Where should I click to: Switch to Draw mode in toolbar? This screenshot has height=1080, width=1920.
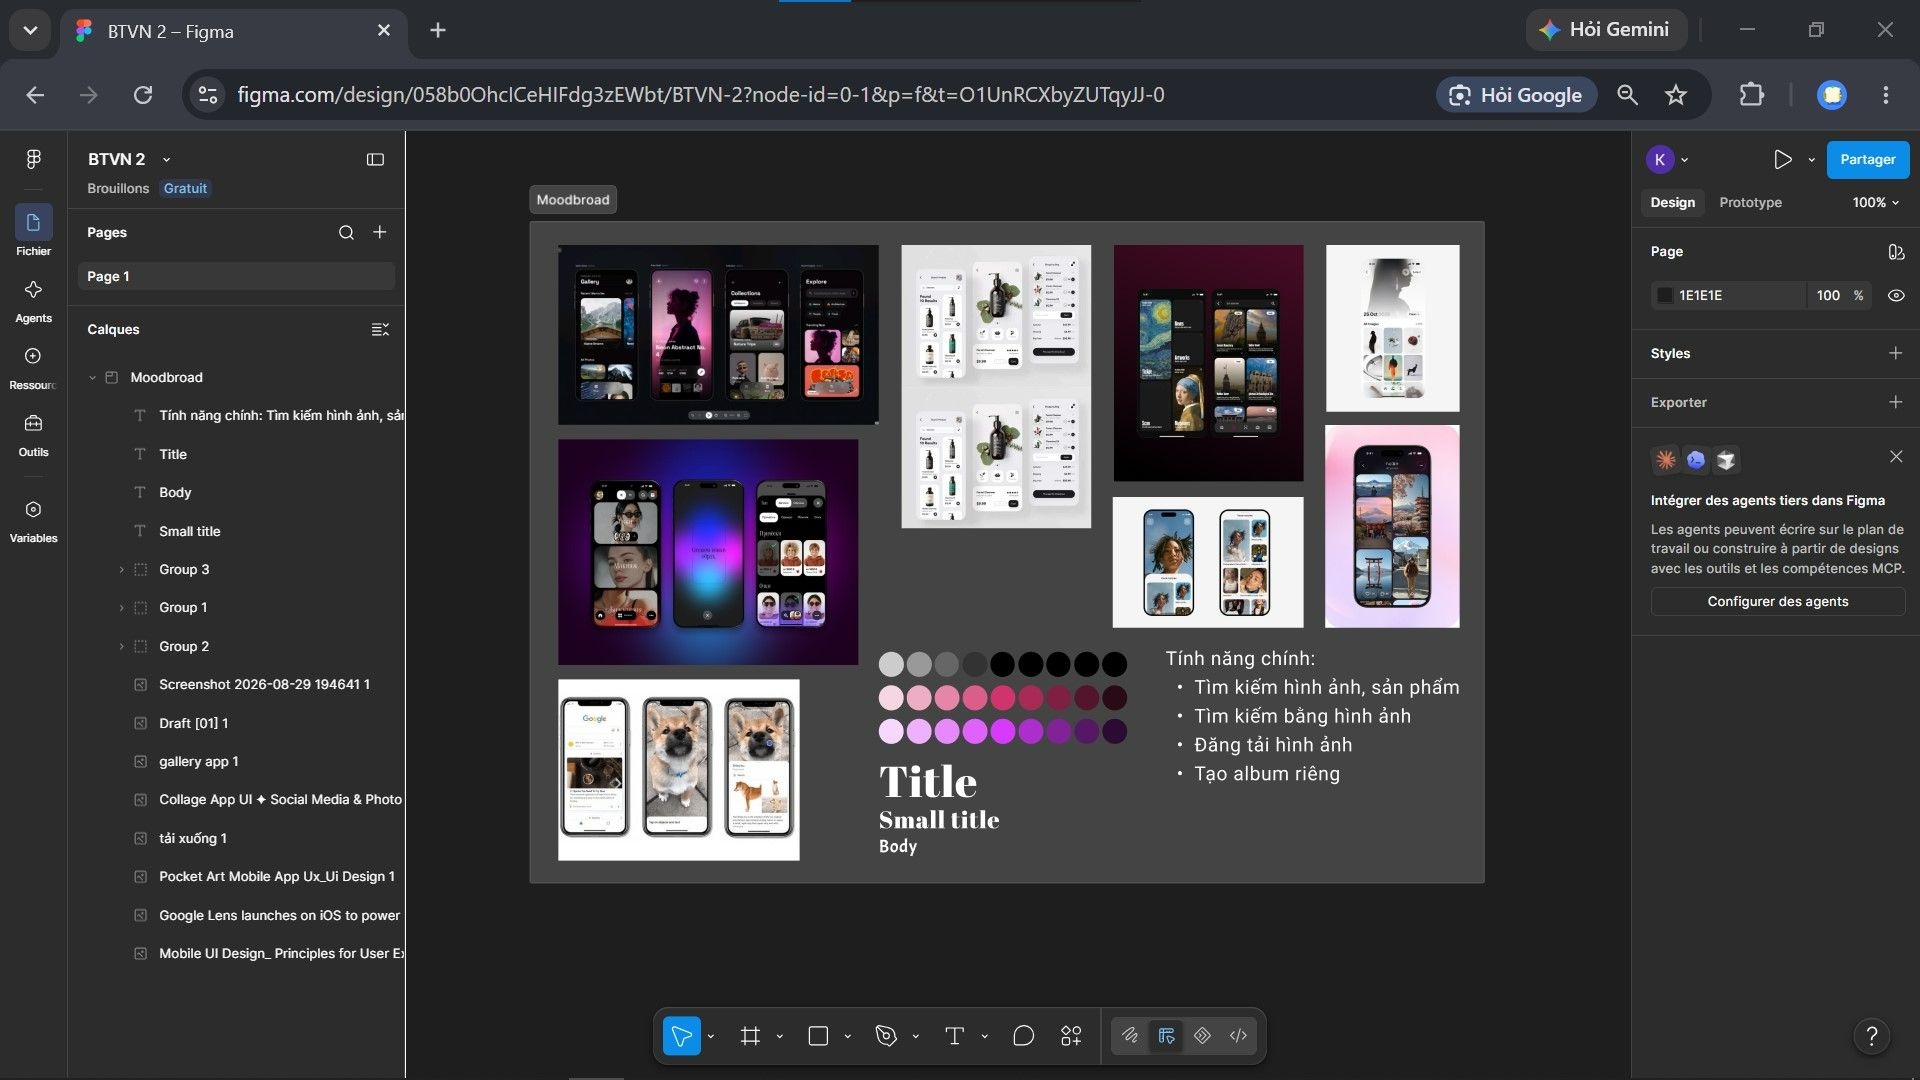click(x=1130, y=1036)
